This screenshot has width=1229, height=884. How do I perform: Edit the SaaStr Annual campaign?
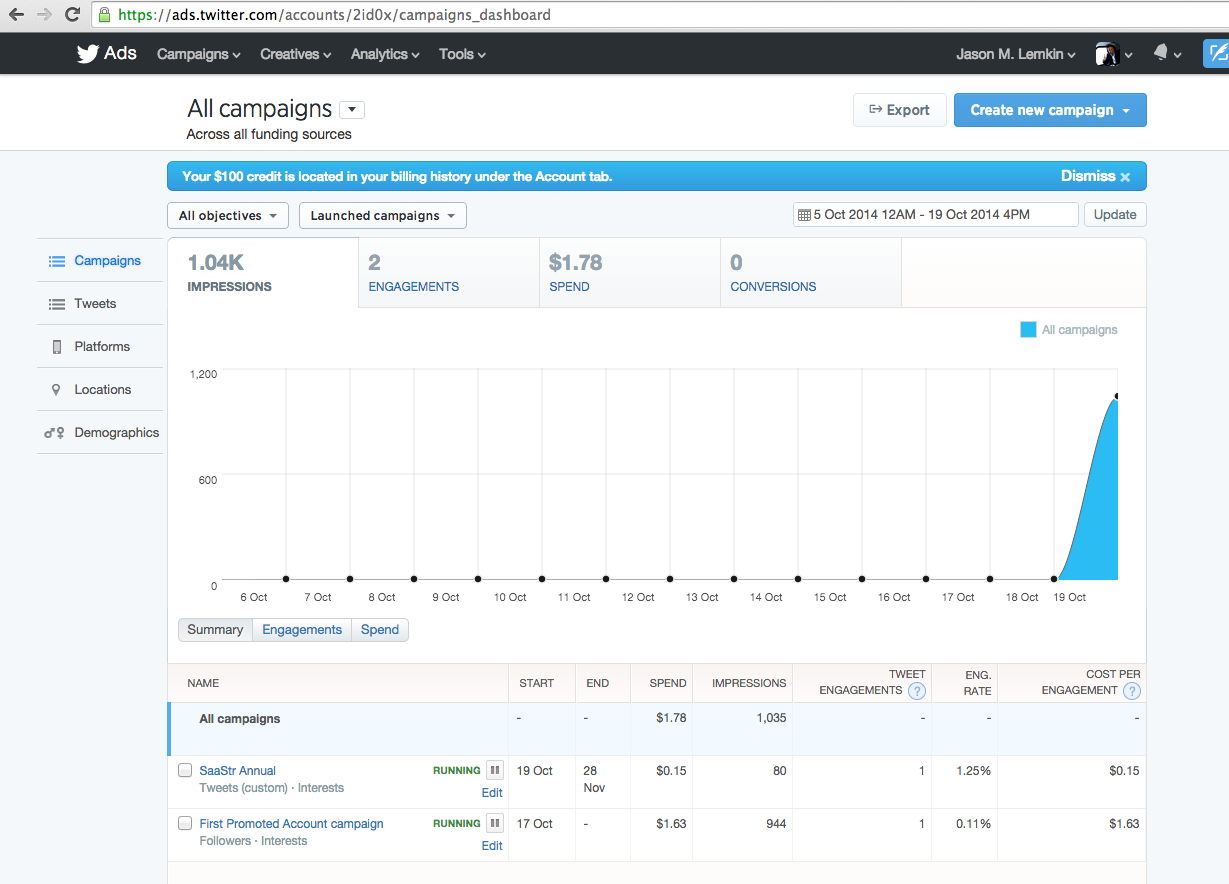pyautogui.click(x=492, y=793)
